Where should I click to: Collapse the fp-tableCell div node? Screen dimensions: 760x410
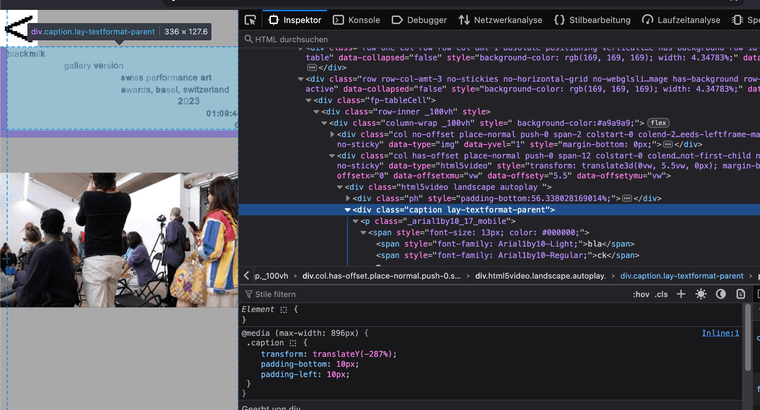(x=308, y=100)
